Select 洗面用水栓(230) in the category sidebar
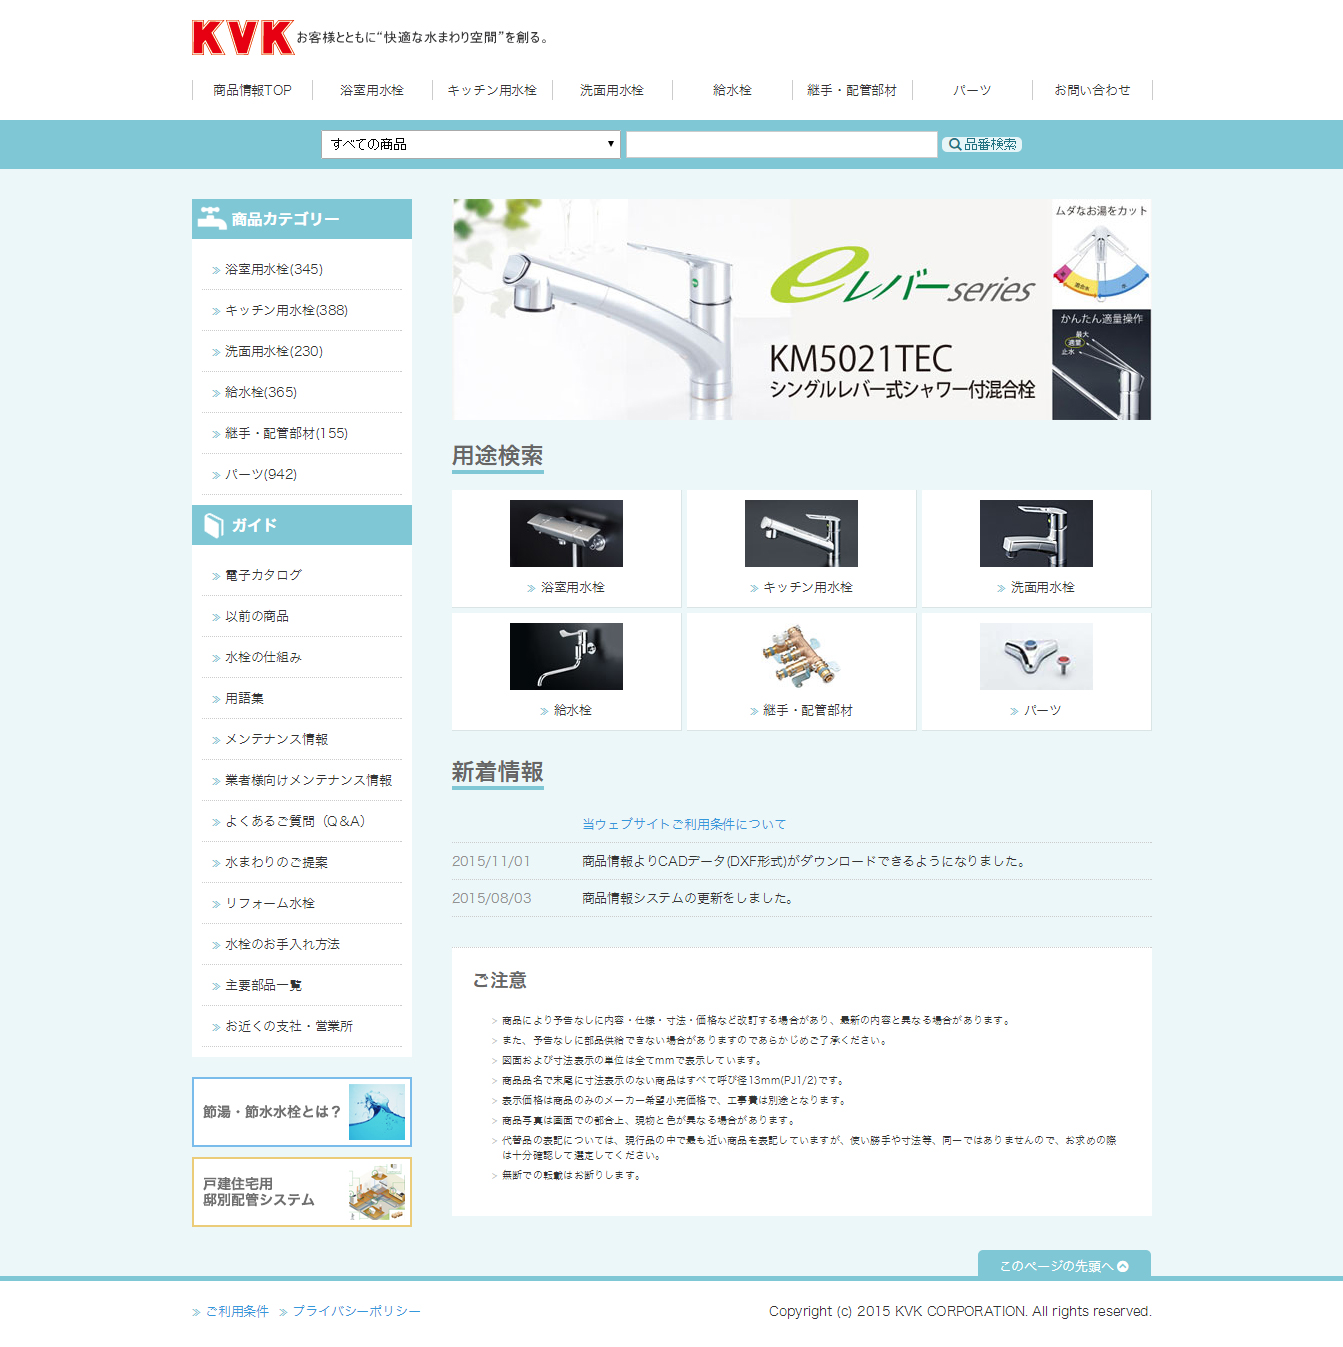The width and height of the screenshot is (1343, 1347). pyautogui.click(x=273, y=351)
